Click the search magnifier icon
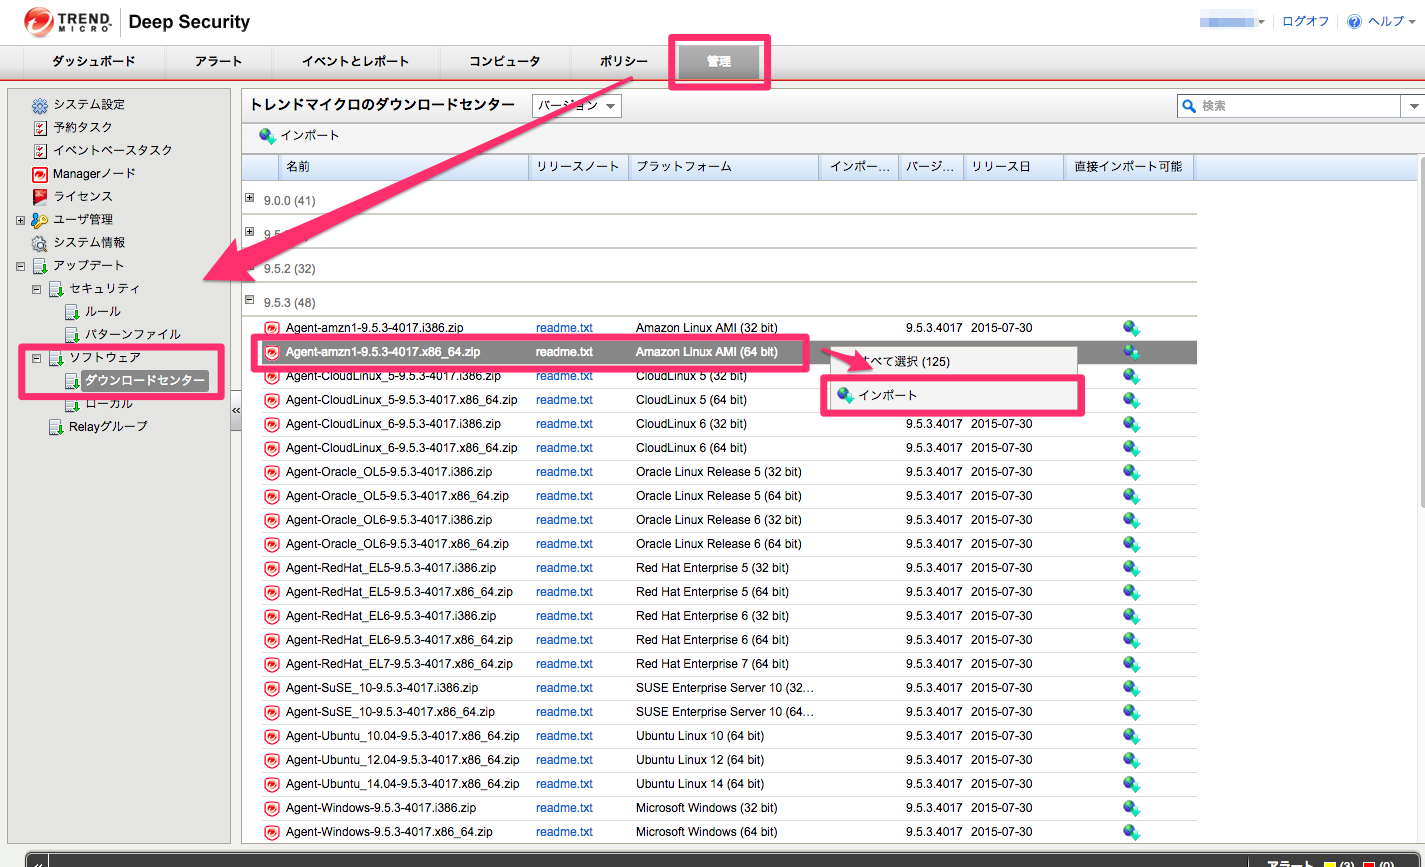Image resolution: width=1425 pixels, height=867 pixels. pyautogui.click(x=1189, y=105)
